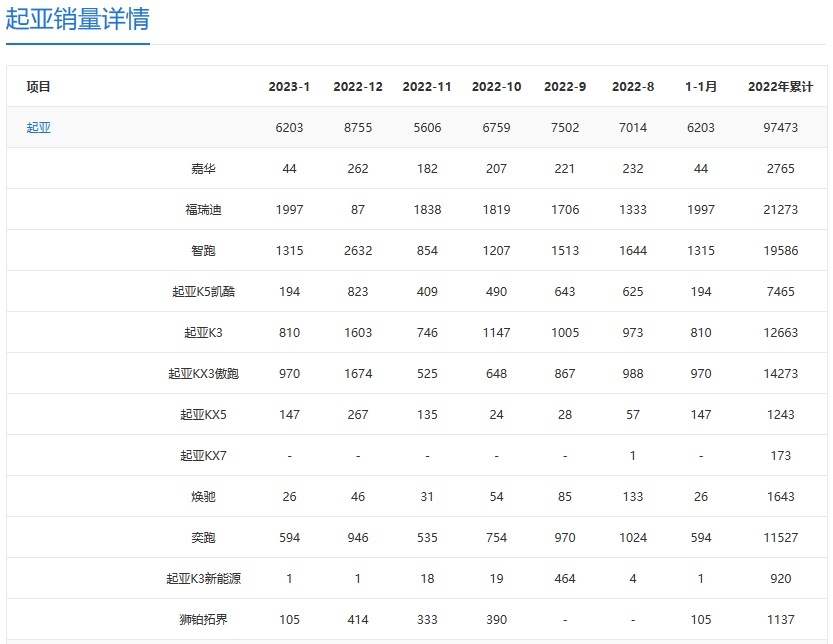Click the 奕跑 model row label

tap(203, 537)
